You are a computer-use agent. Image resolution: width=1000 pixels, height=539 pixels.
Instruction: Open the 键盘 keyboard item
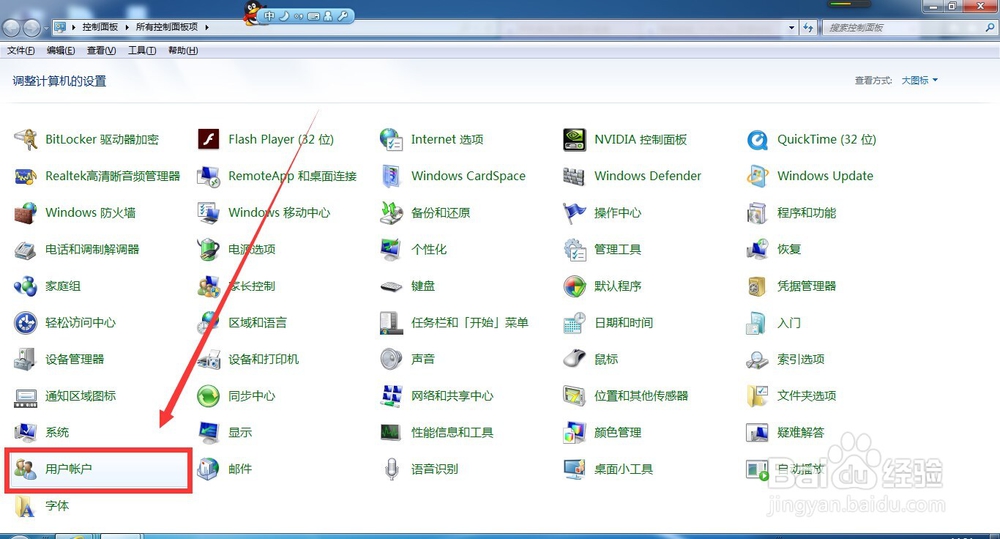point(423,286)
